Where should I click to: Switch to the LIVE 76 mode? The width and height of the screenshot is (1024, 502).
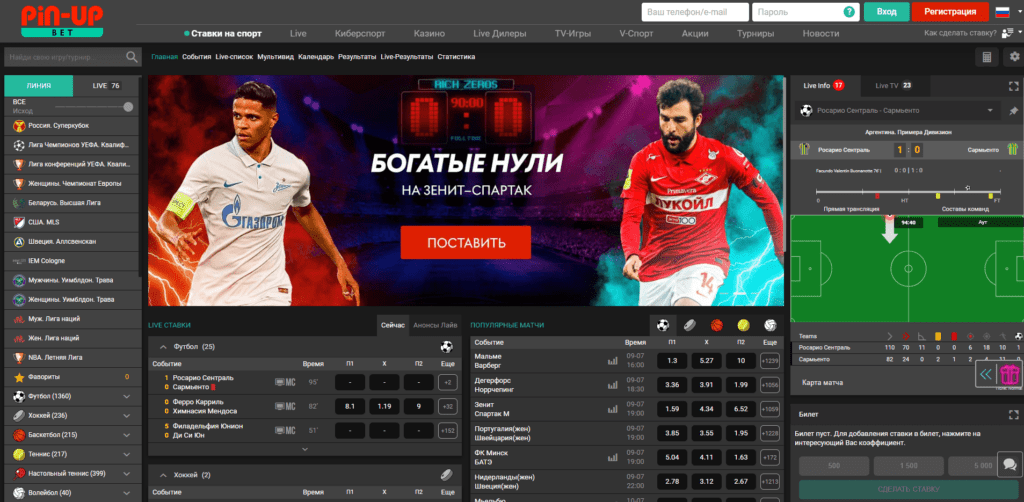[x=106, y=86]
